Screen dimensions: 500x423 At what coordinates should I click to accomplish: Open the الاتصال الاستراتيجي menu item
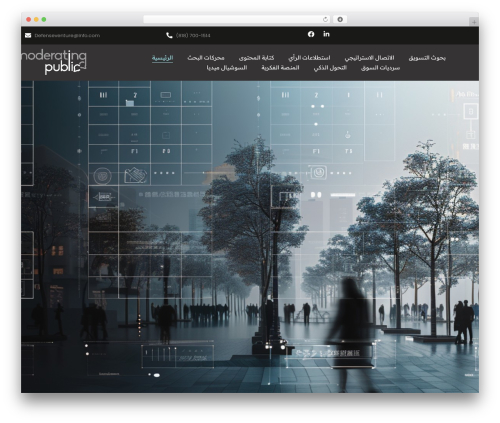click(369, 58)
